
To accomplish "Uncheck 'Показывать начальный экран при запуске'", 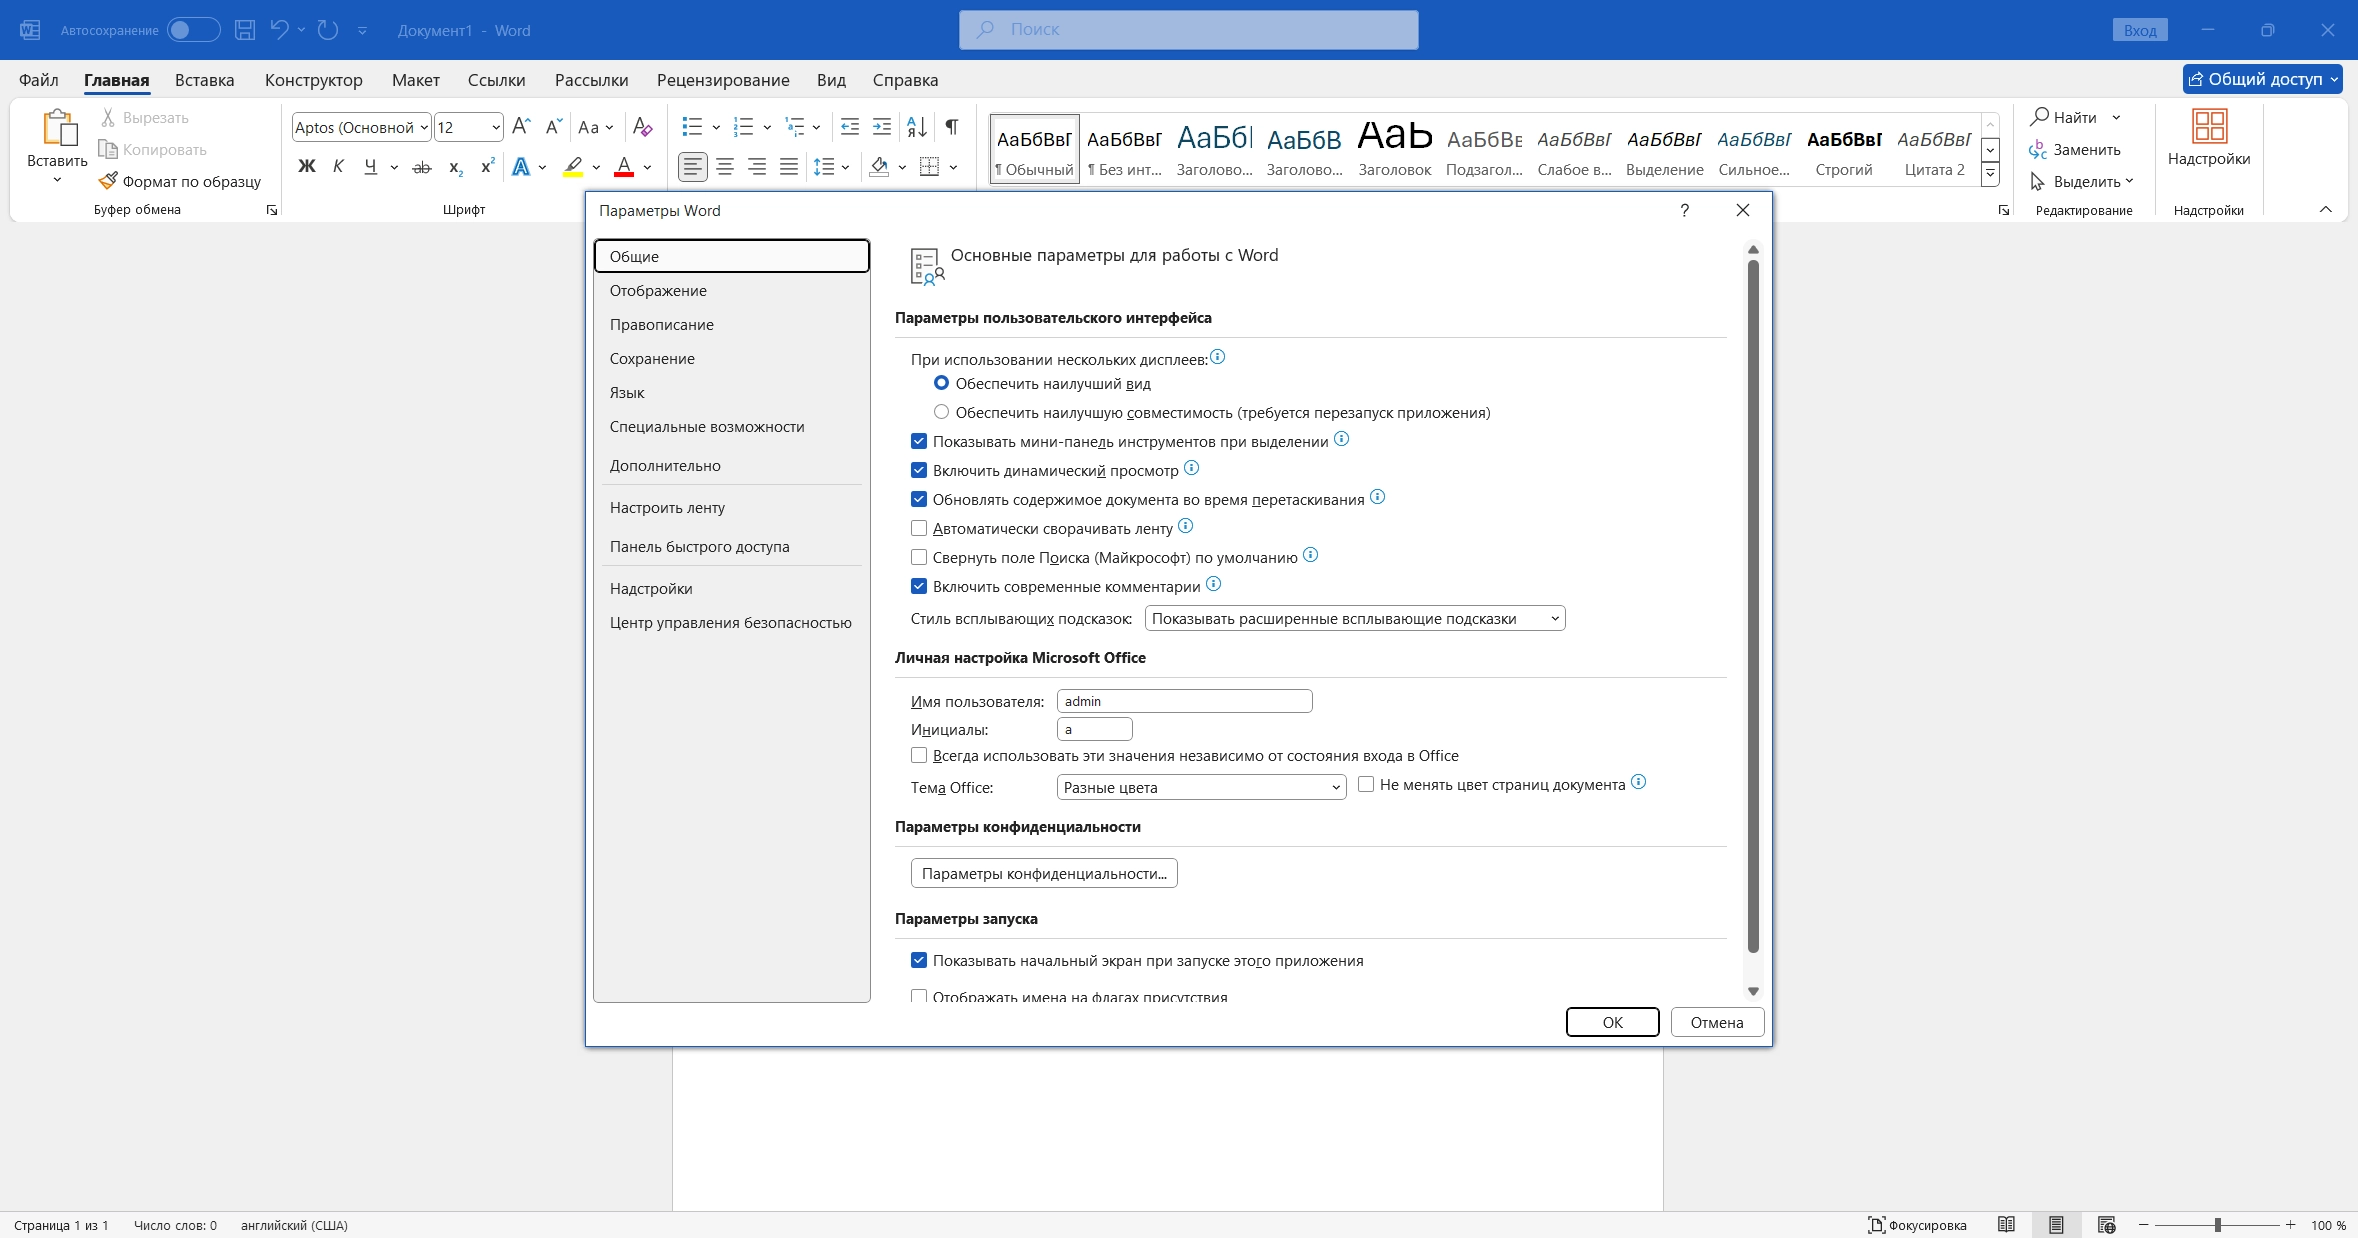I will pyautogui.click(x=919, y=960).
